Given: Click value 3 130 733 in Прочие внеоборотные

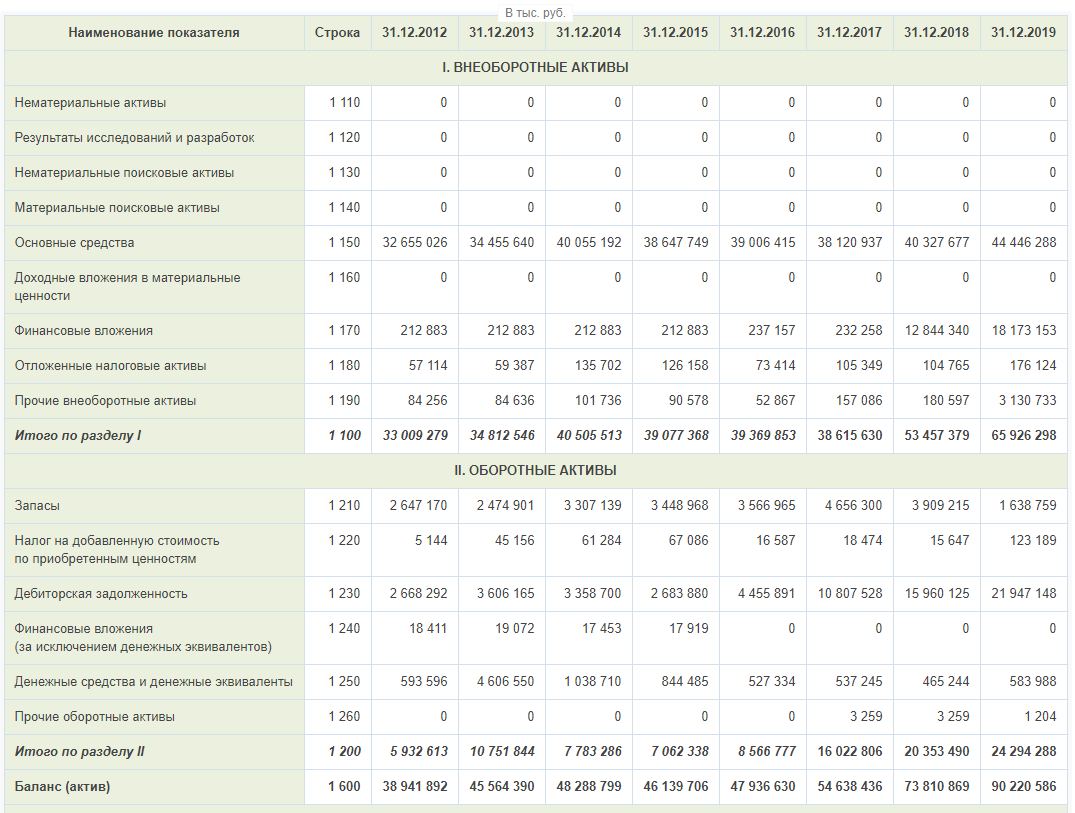Looking at the screenshot, I should pos(1028,400).
